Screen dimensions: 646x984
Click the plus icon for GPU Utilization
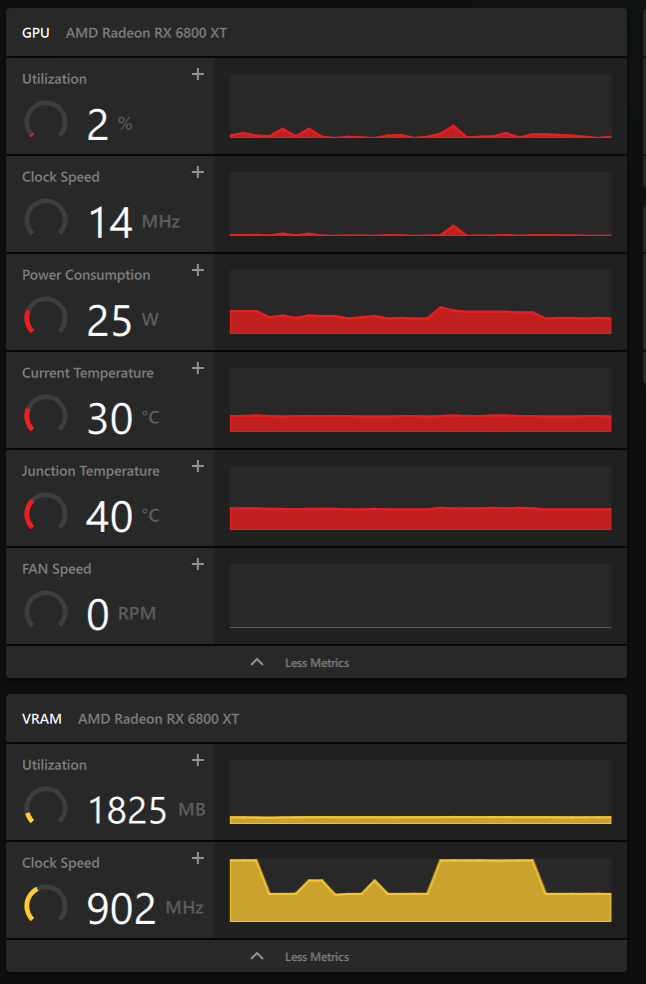pos(198,74)
